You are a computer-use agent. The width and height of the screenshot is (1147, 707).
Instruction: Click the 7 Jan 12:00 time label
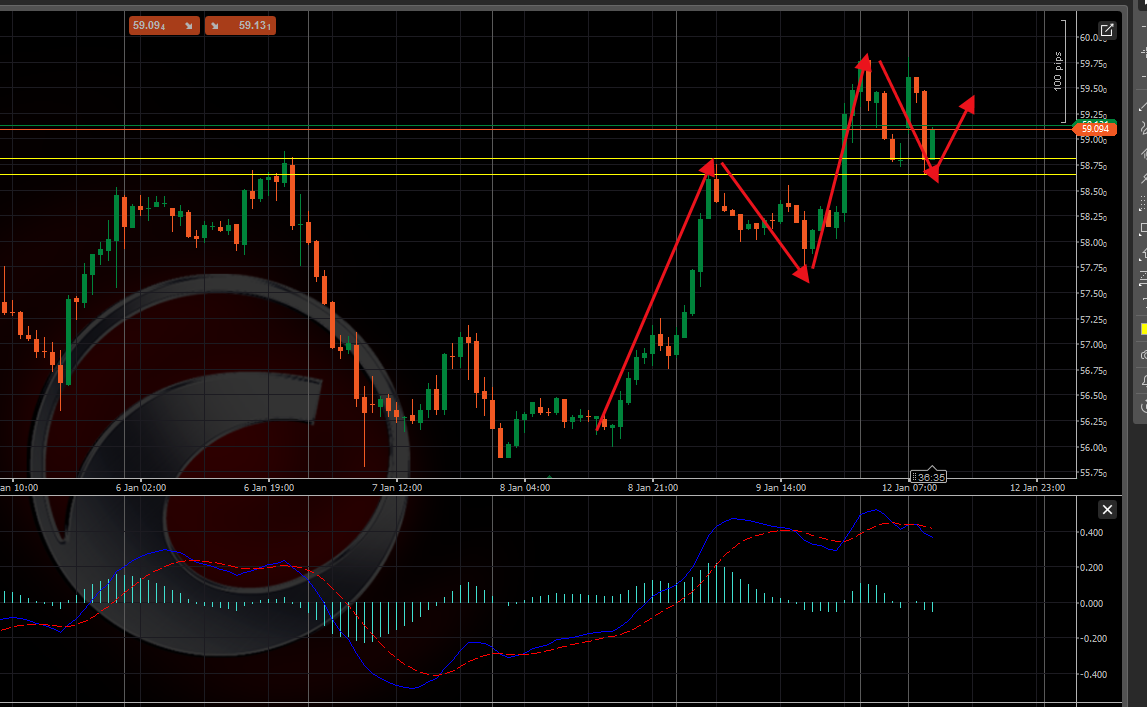[x=396, y=488]
